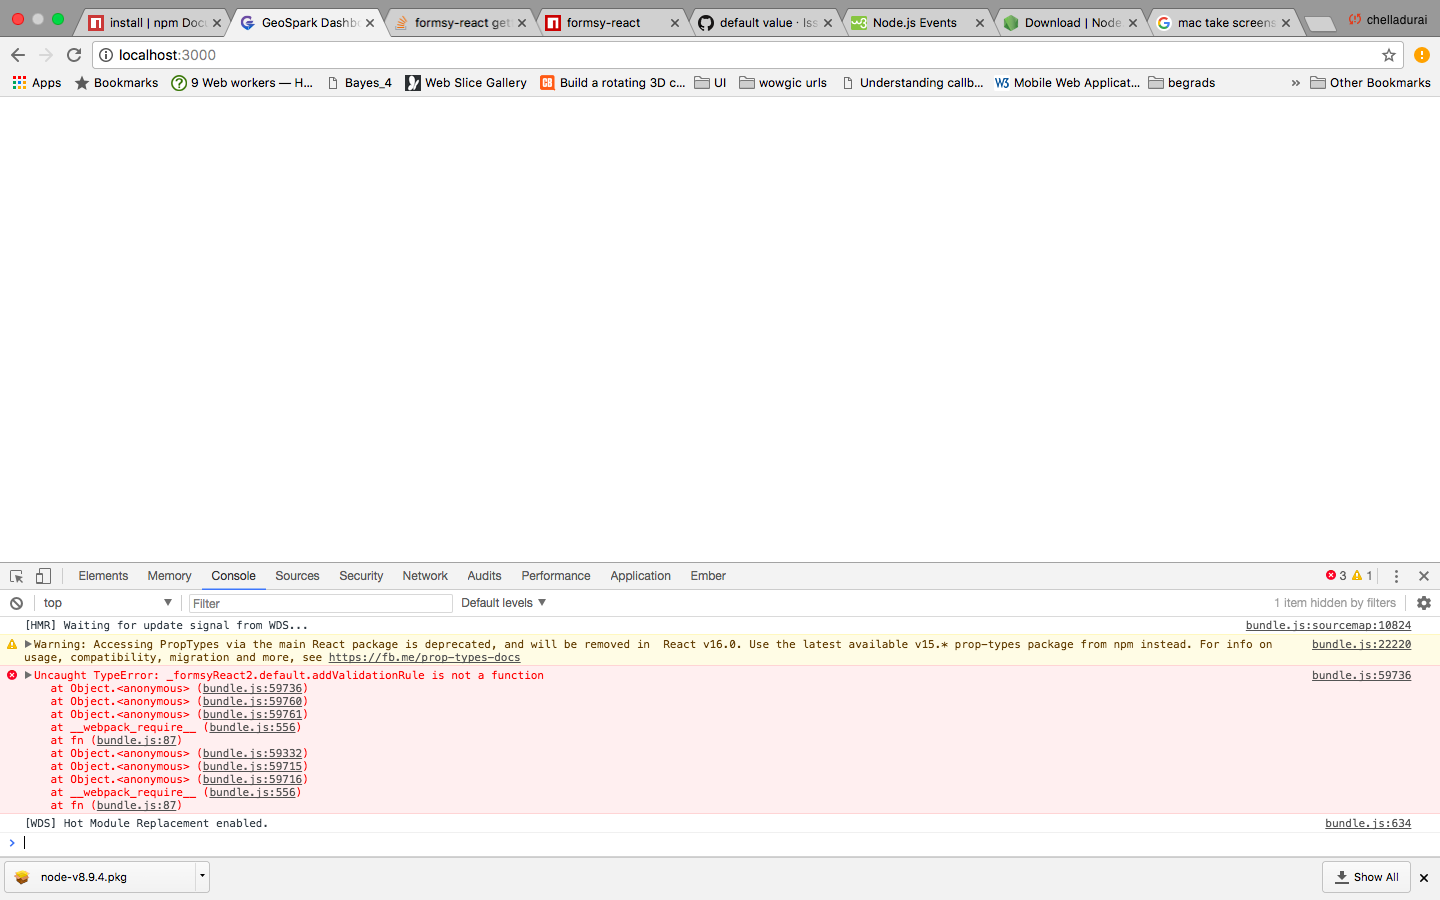Viewport: 1440px width, 900px height.
Task: Show bookmarks overflow chevron
Action: pos(1295,83)
